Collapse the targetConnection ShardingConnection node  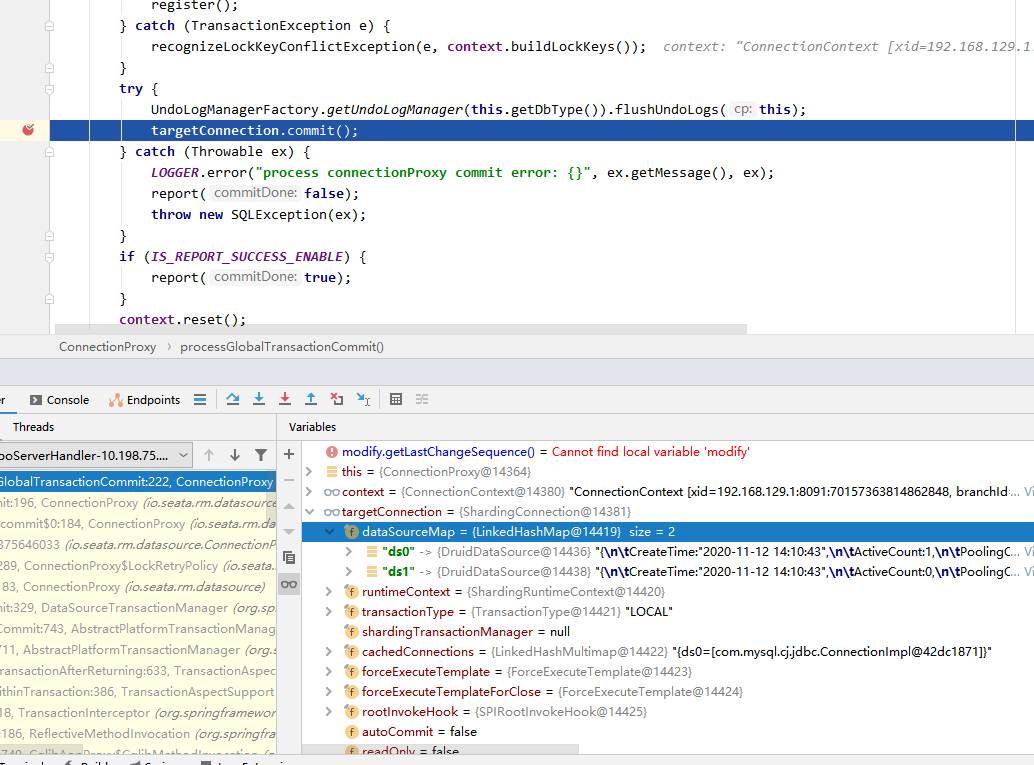click(x=309, y=512)
